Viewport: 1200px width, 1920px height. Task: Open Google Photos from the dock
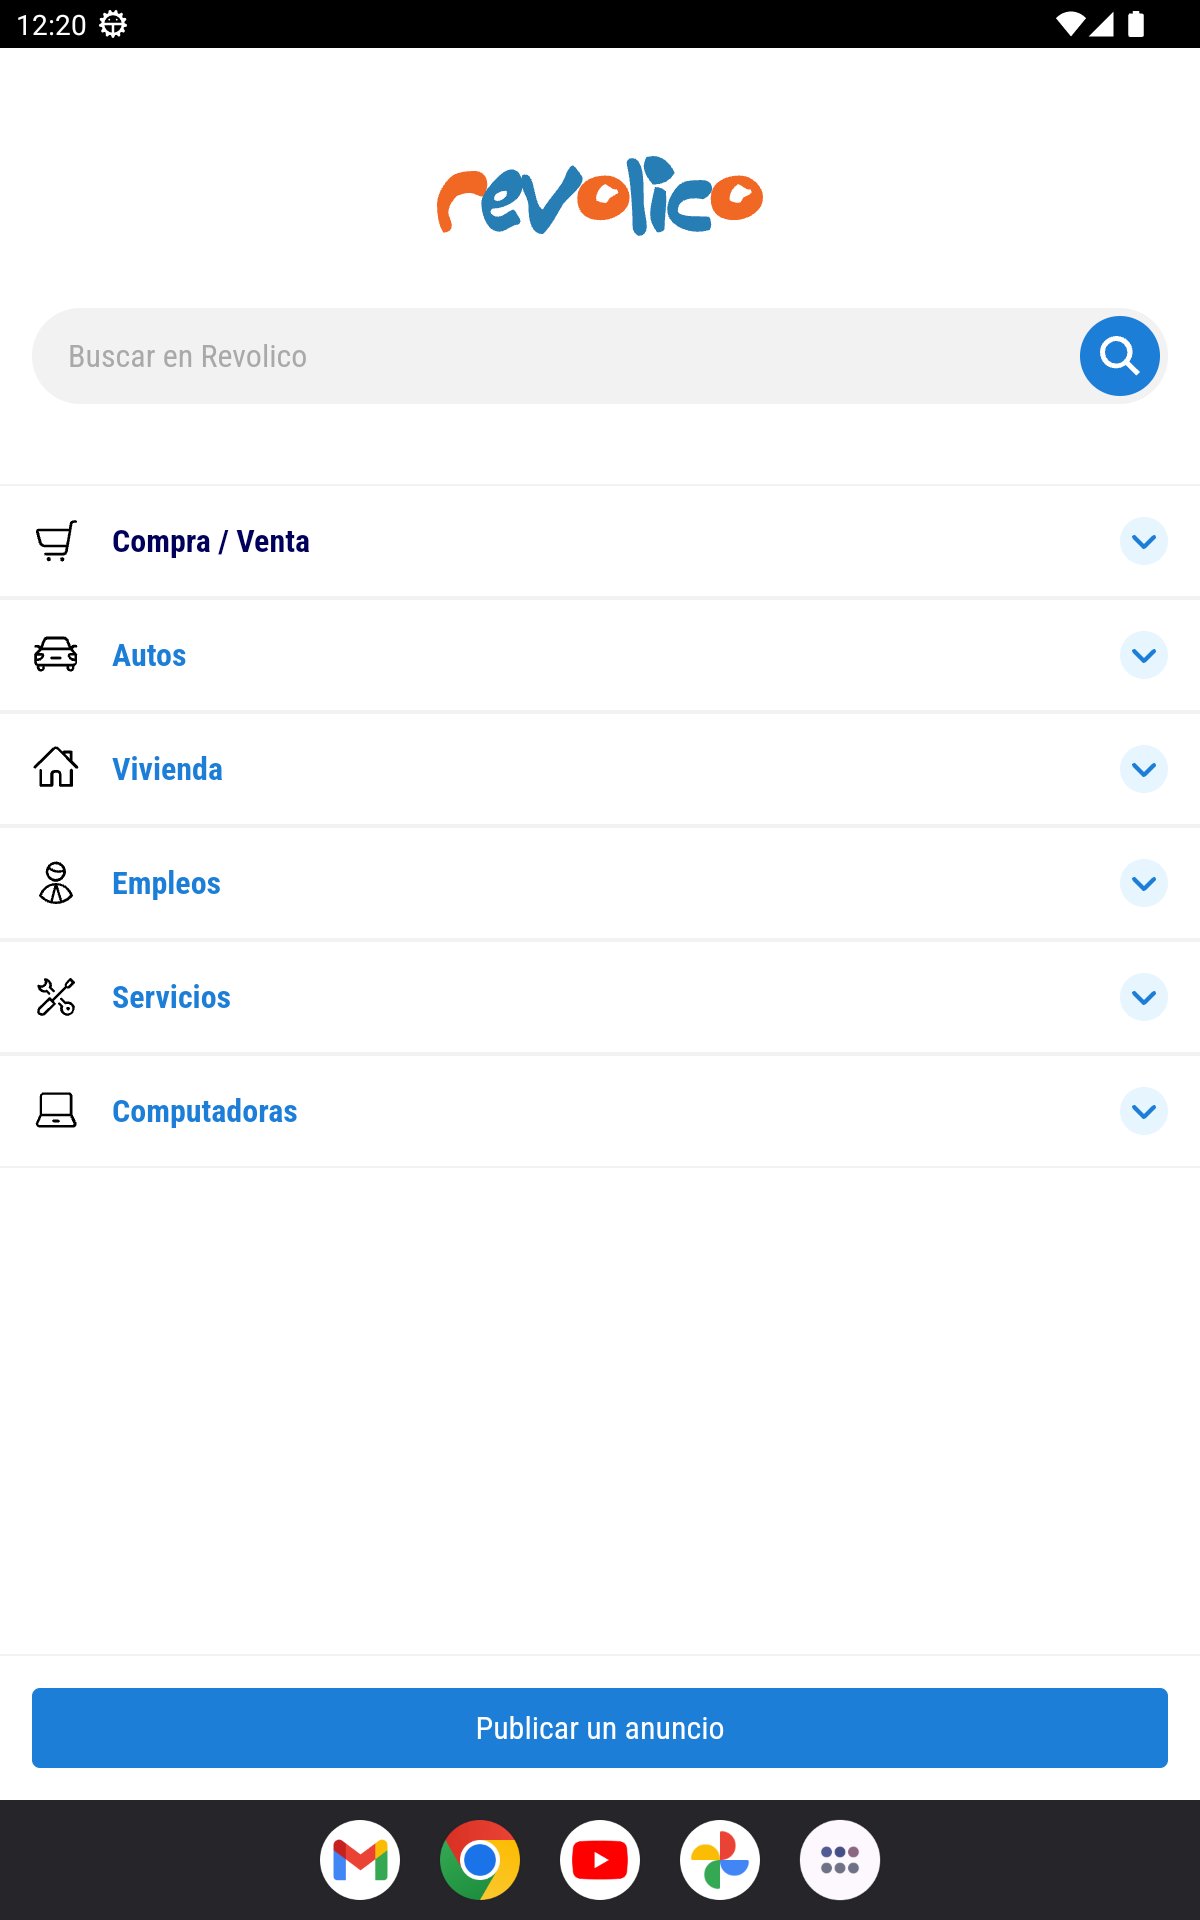[x=720, y=1860]
